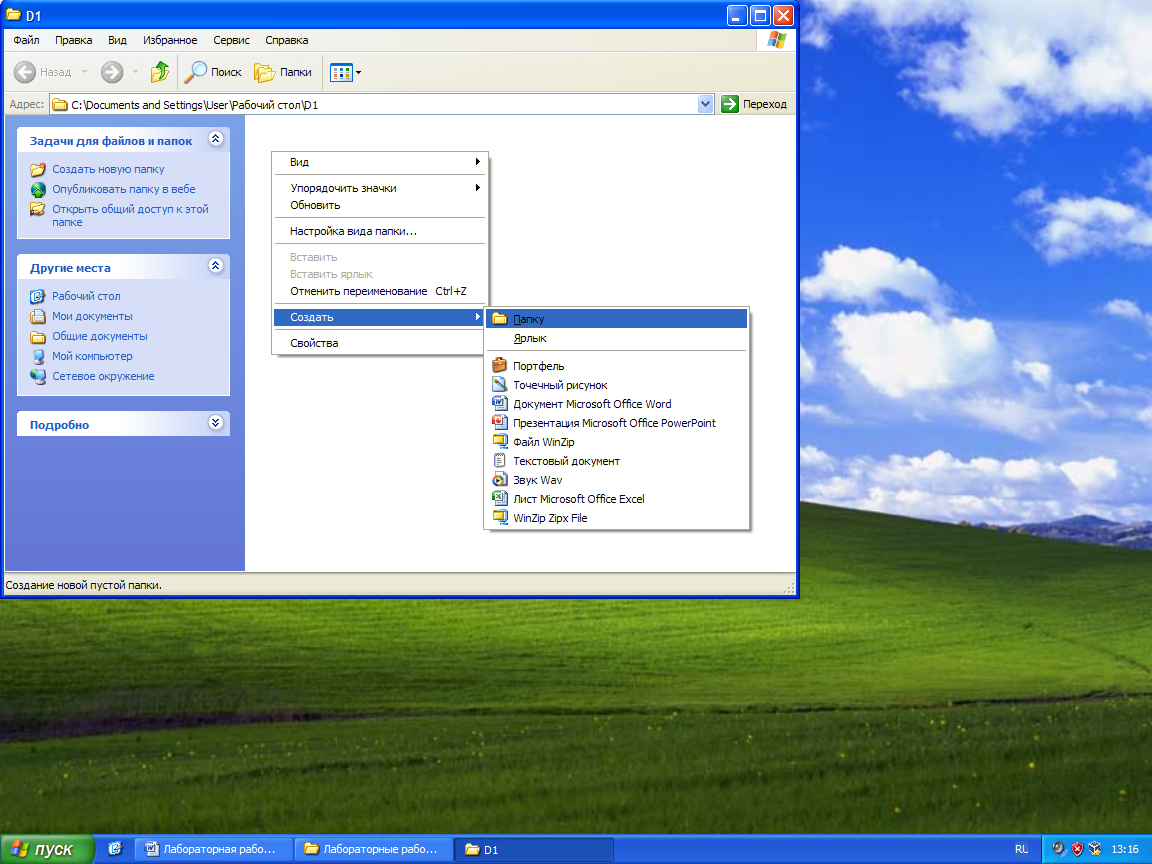Image resolution: width=1152 pixels, height=864 pixels.
Task: Open the Поиск search tool
Action: (x=213, y=72)
